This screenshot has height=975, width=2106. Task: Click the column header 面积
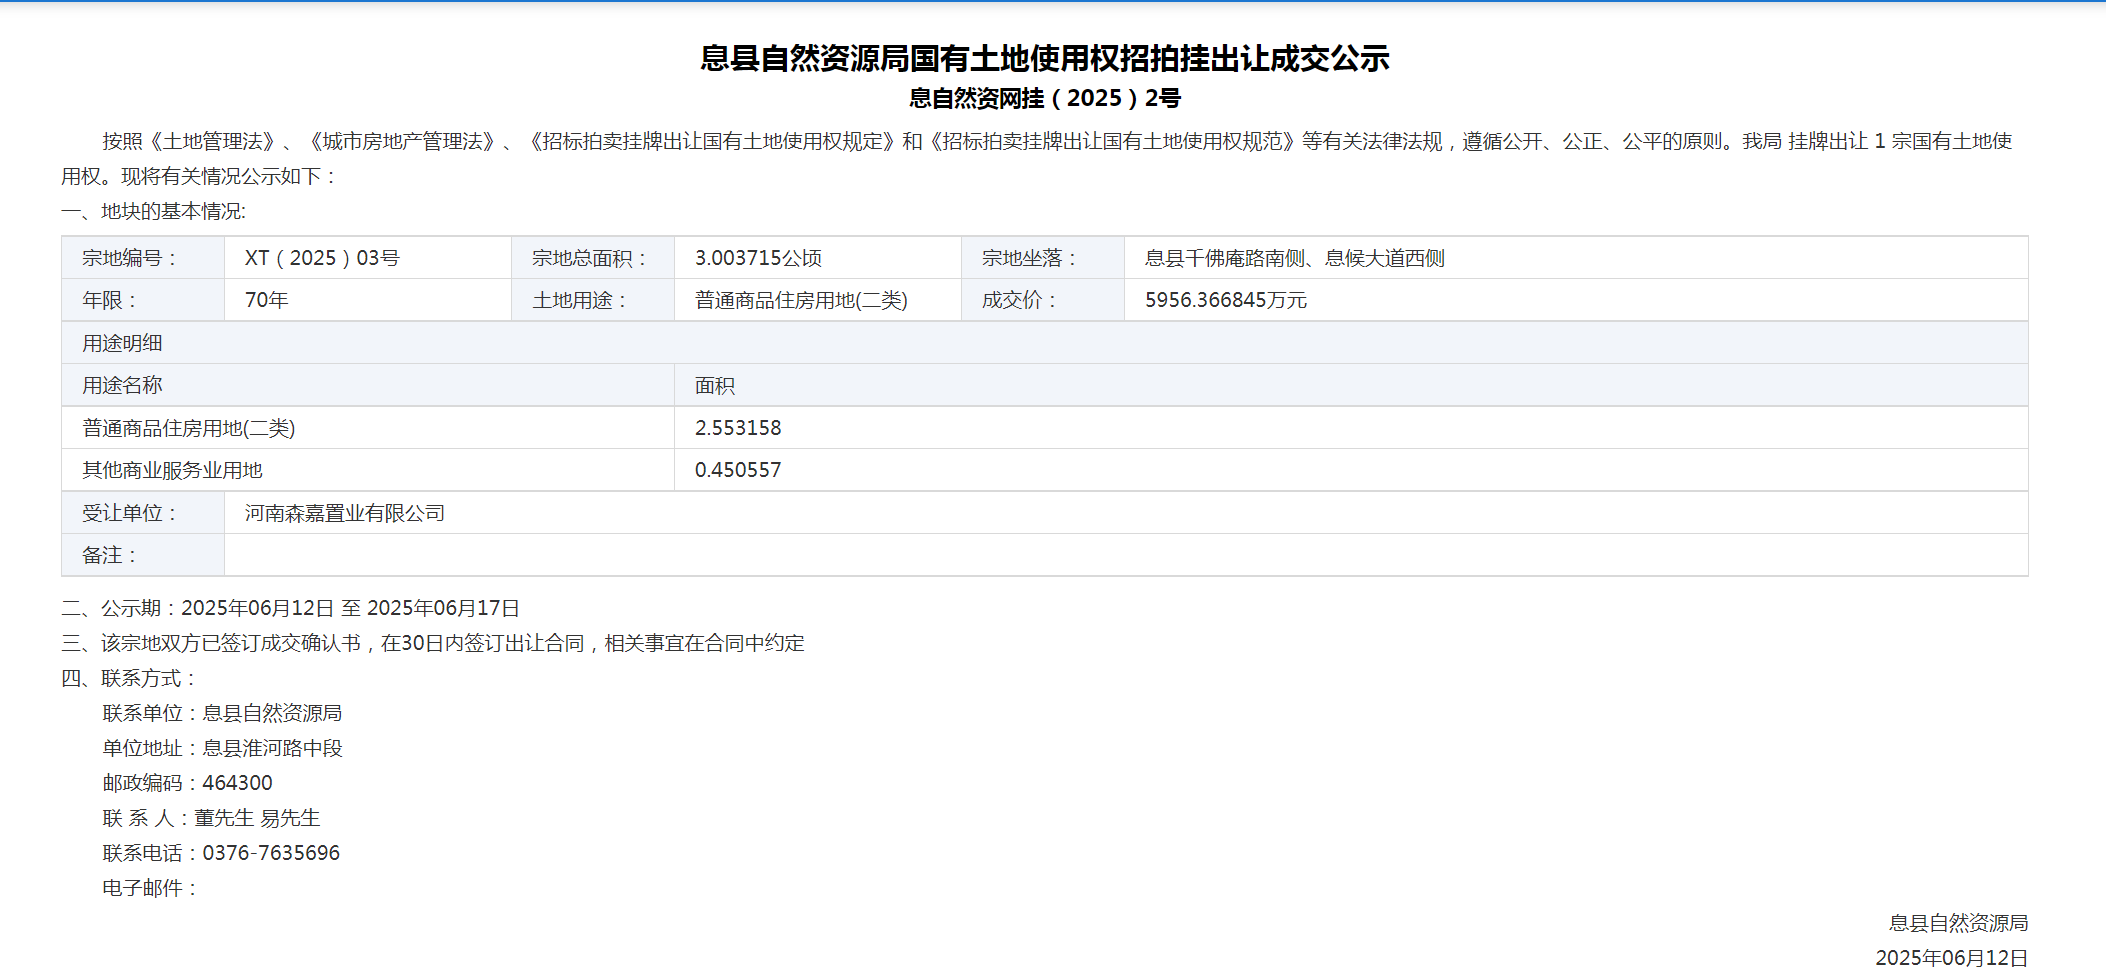point(715,385)
